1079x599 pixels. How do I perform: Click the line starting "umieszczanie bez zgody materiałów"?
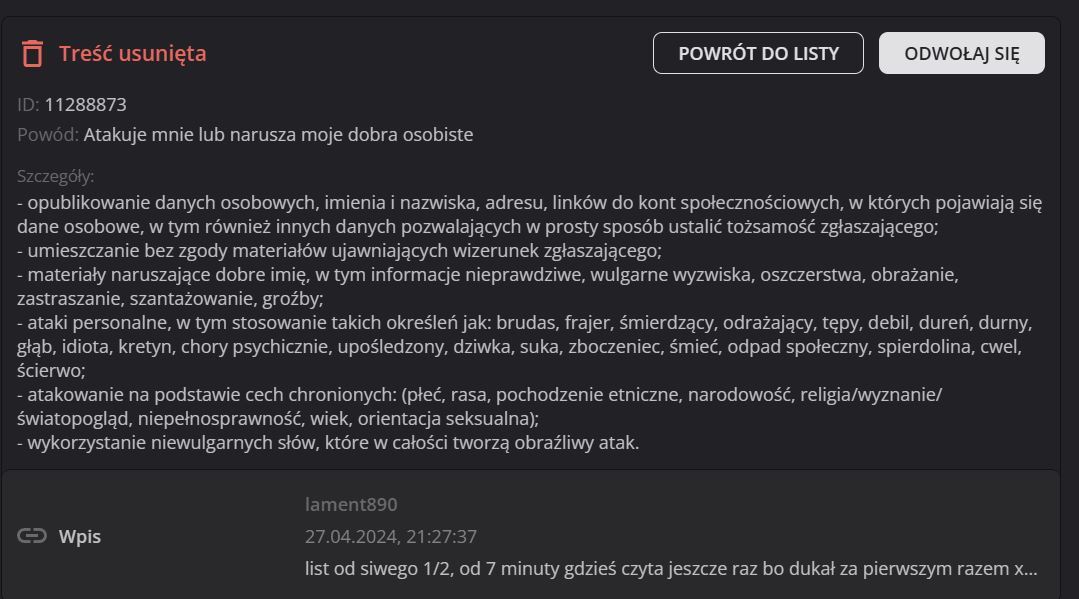click(340, 250)
